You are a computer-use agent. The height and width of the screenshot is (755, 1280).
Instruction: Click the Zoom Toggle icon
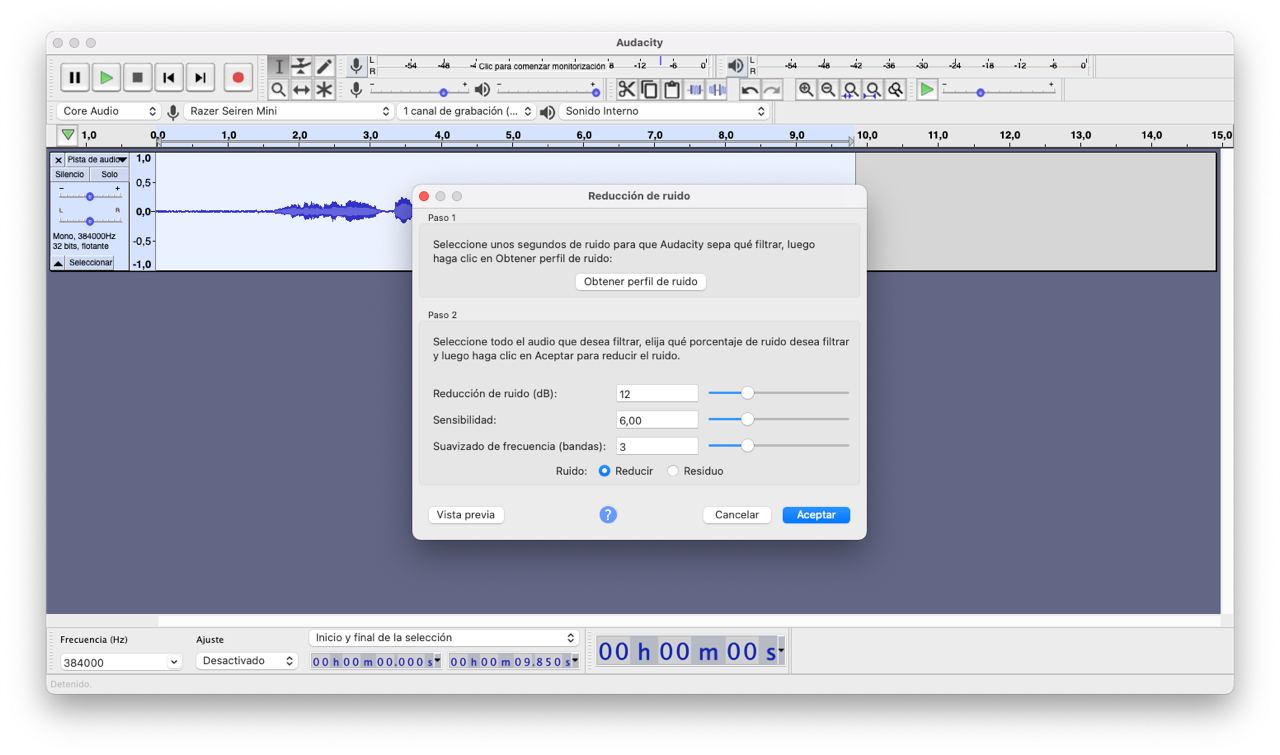pos(896,89)
